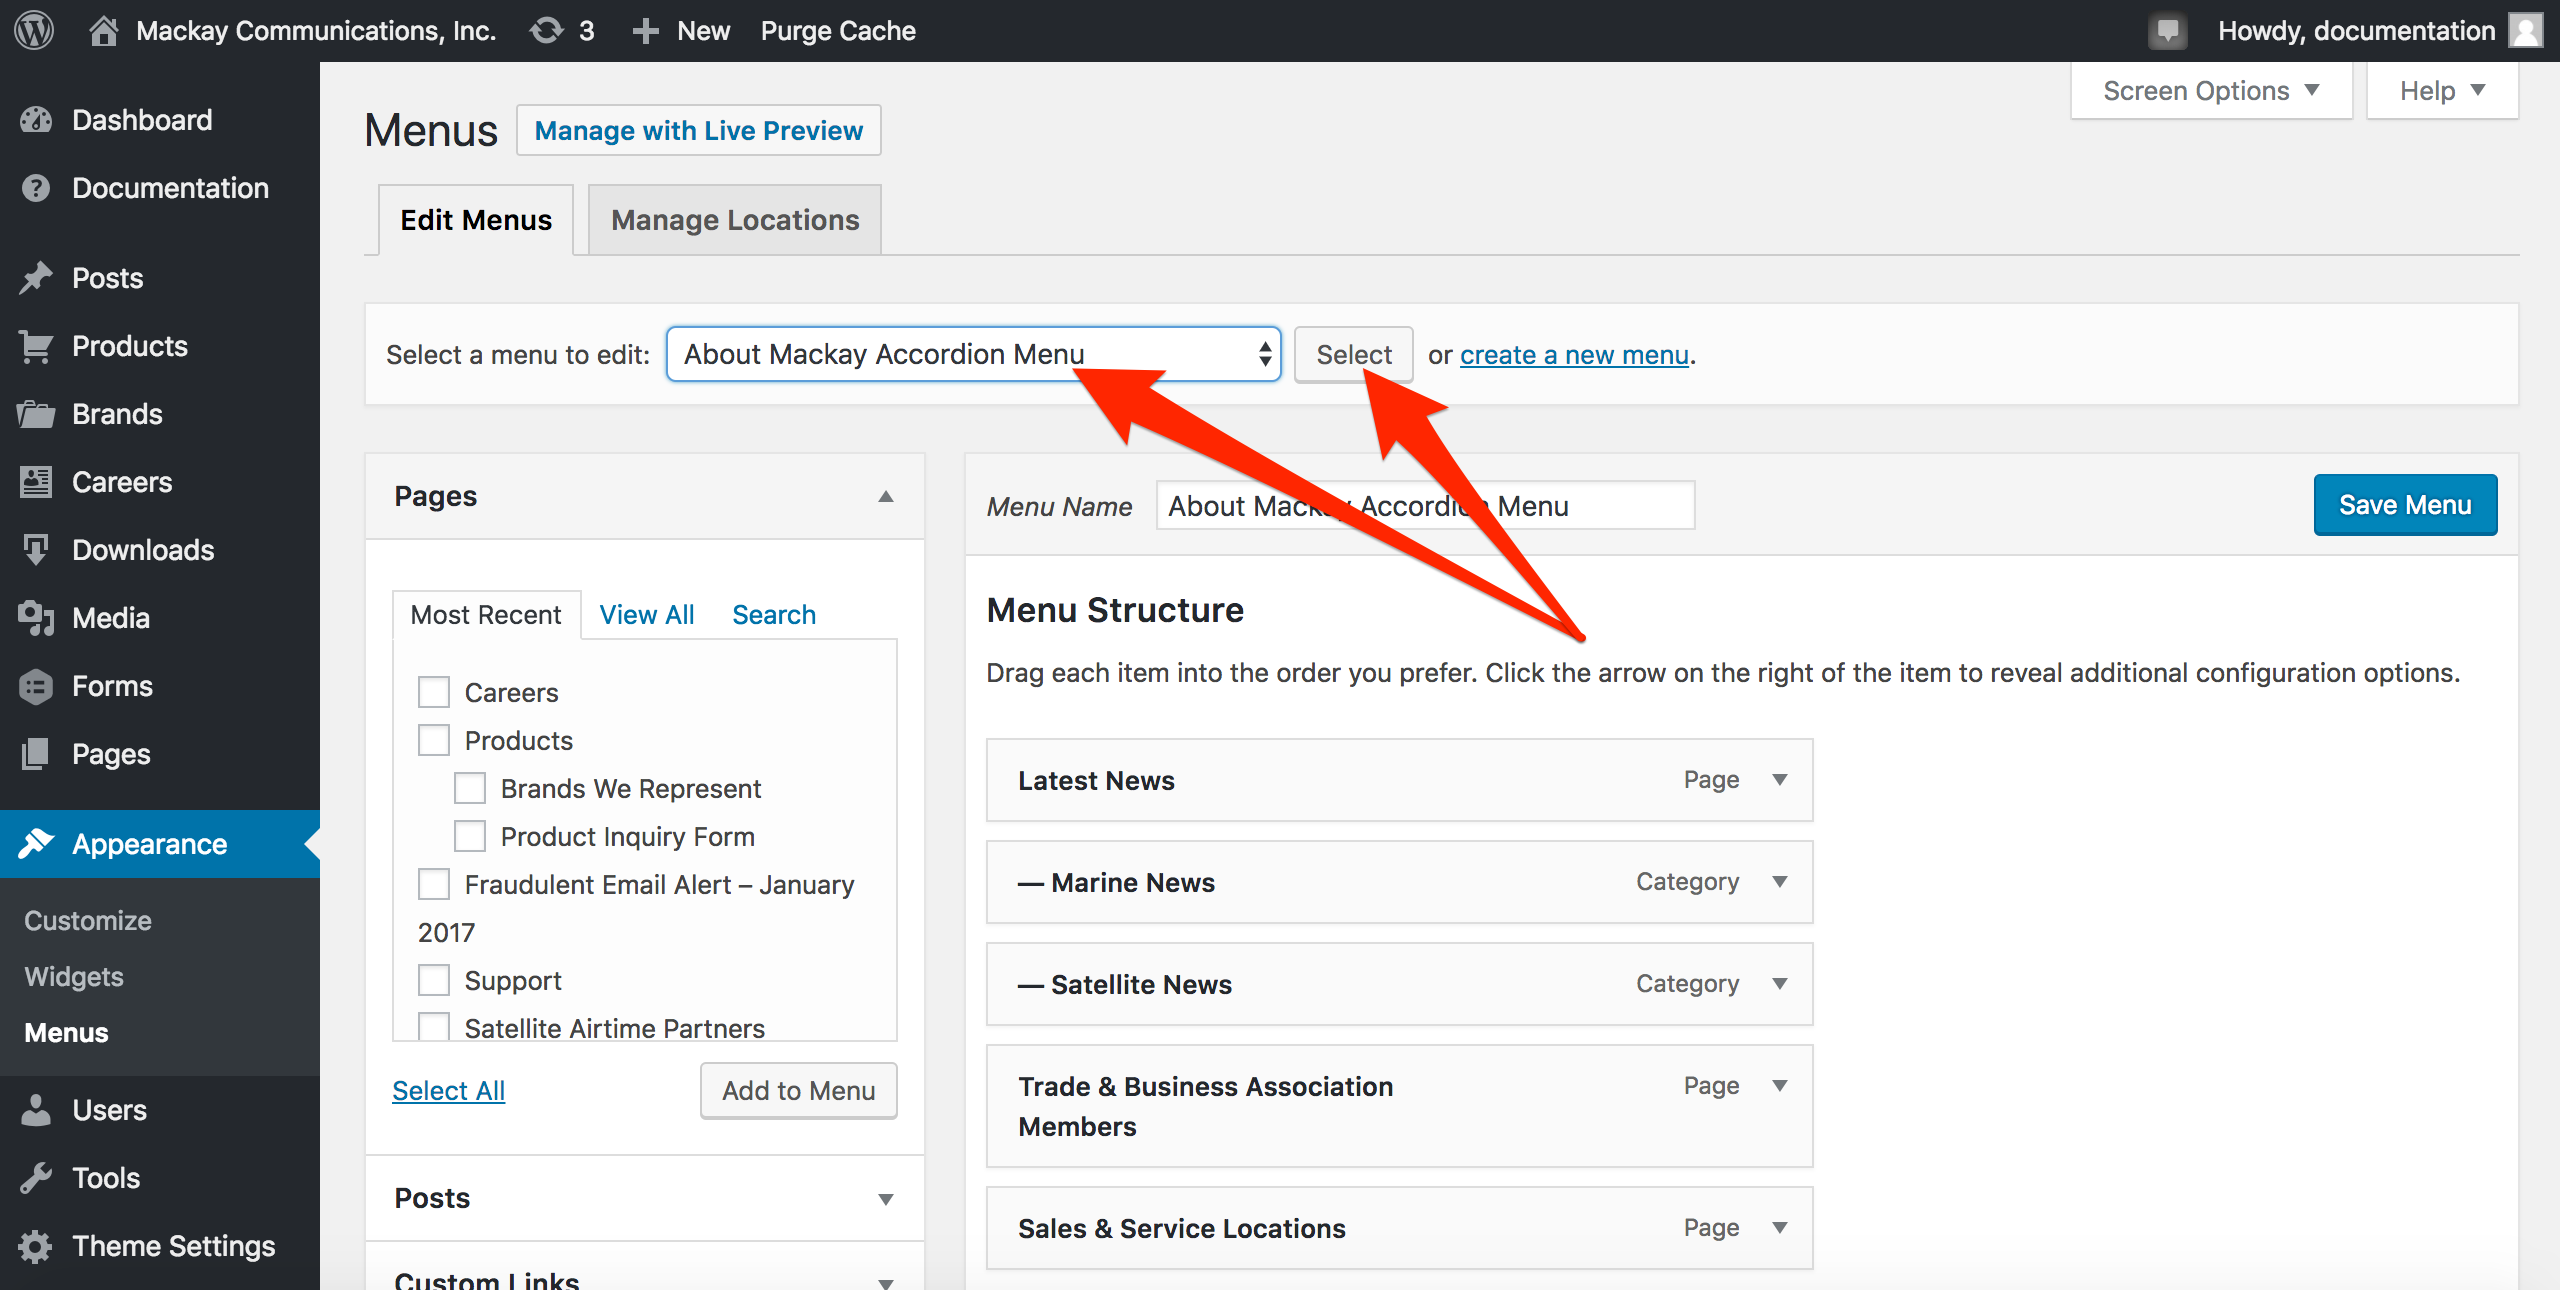Click the Dashboard gauge icon
The height and width of the screenshot is (1290, 2560).
36,120
